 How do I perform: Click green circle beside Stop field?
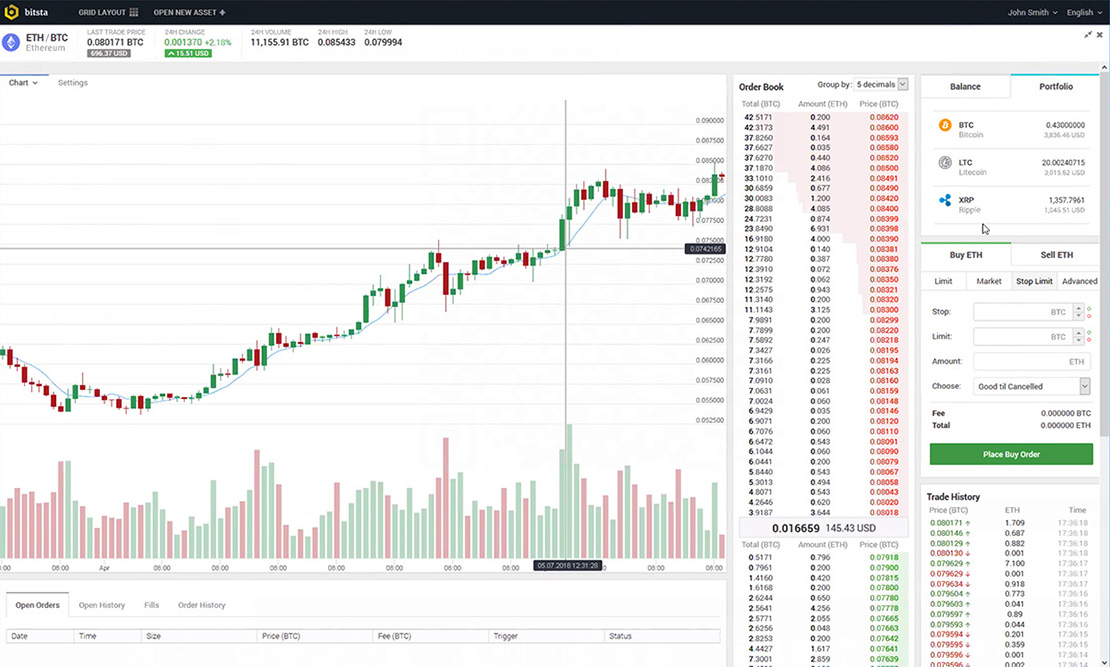tap(1089, 309)
